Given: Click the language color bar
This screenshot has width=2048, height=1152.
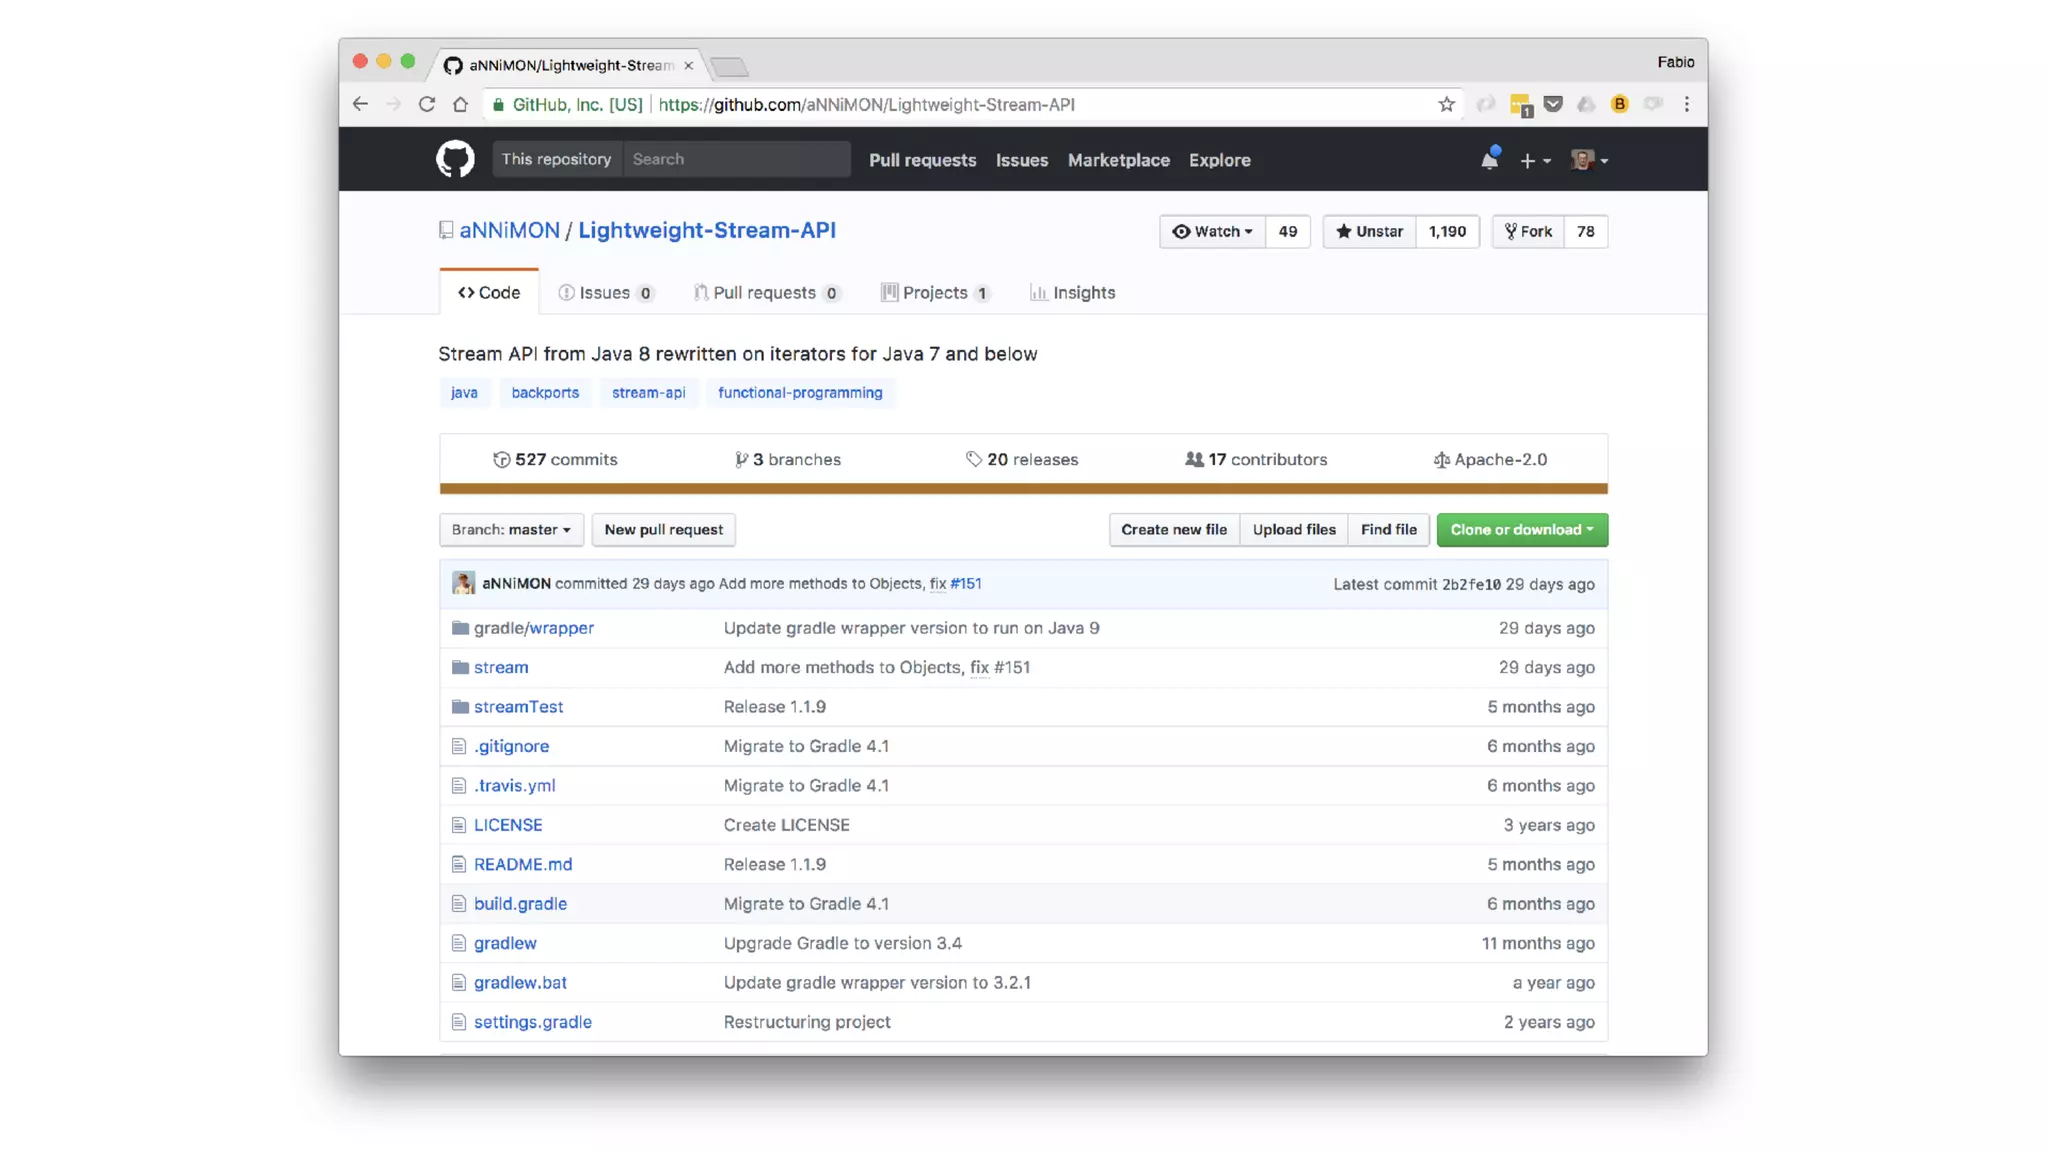Looking at the screenshot, I should coord(1022,488).
